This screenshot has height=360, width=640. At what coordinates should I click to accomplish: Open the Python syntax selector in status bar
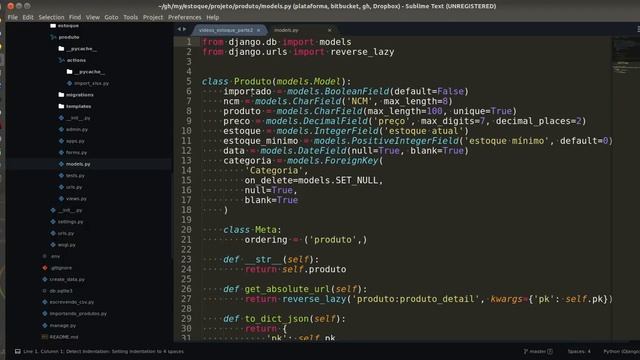(621, 351)
